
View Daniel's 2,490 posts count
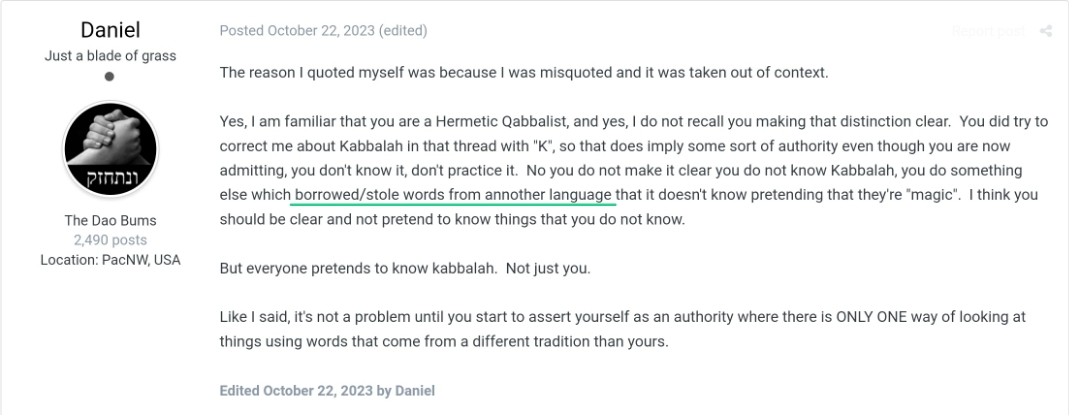[110, 240]
